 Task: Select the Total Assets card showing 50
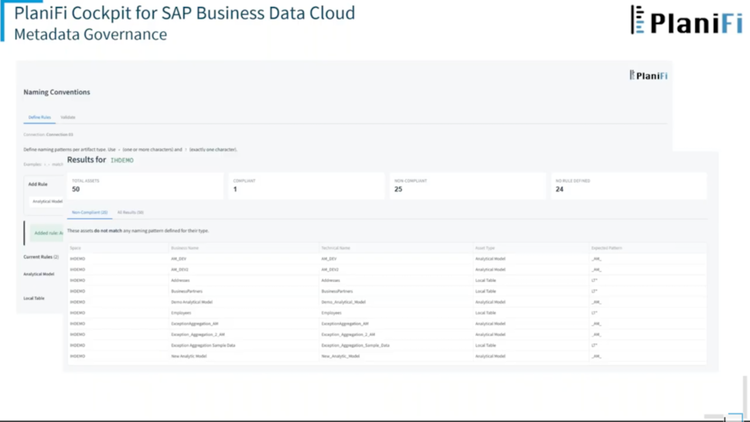(145, 186)
